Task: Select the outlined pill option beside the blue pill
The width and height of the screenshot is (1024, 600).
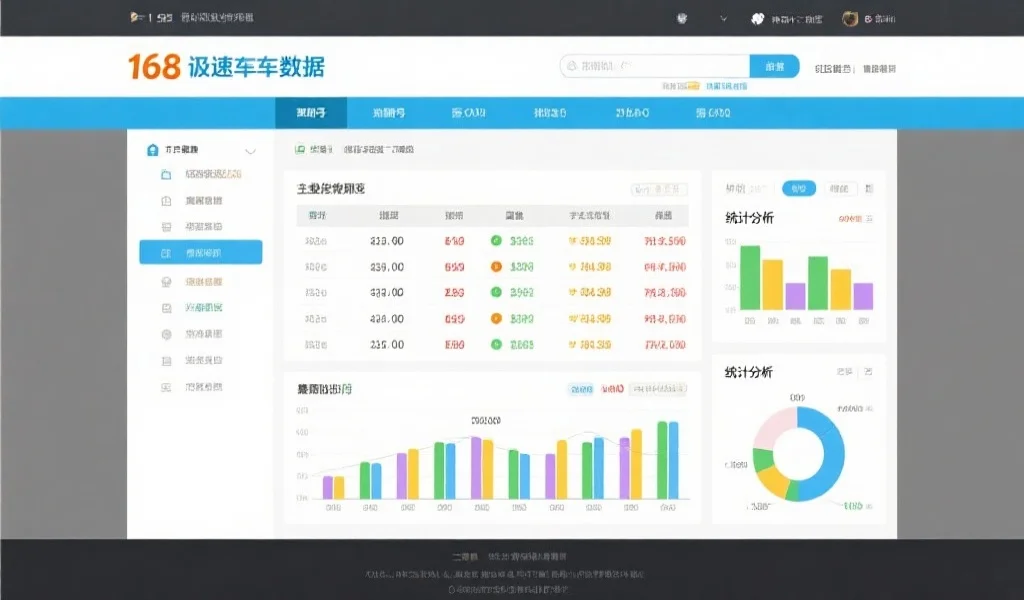Action: coord(841,188)
